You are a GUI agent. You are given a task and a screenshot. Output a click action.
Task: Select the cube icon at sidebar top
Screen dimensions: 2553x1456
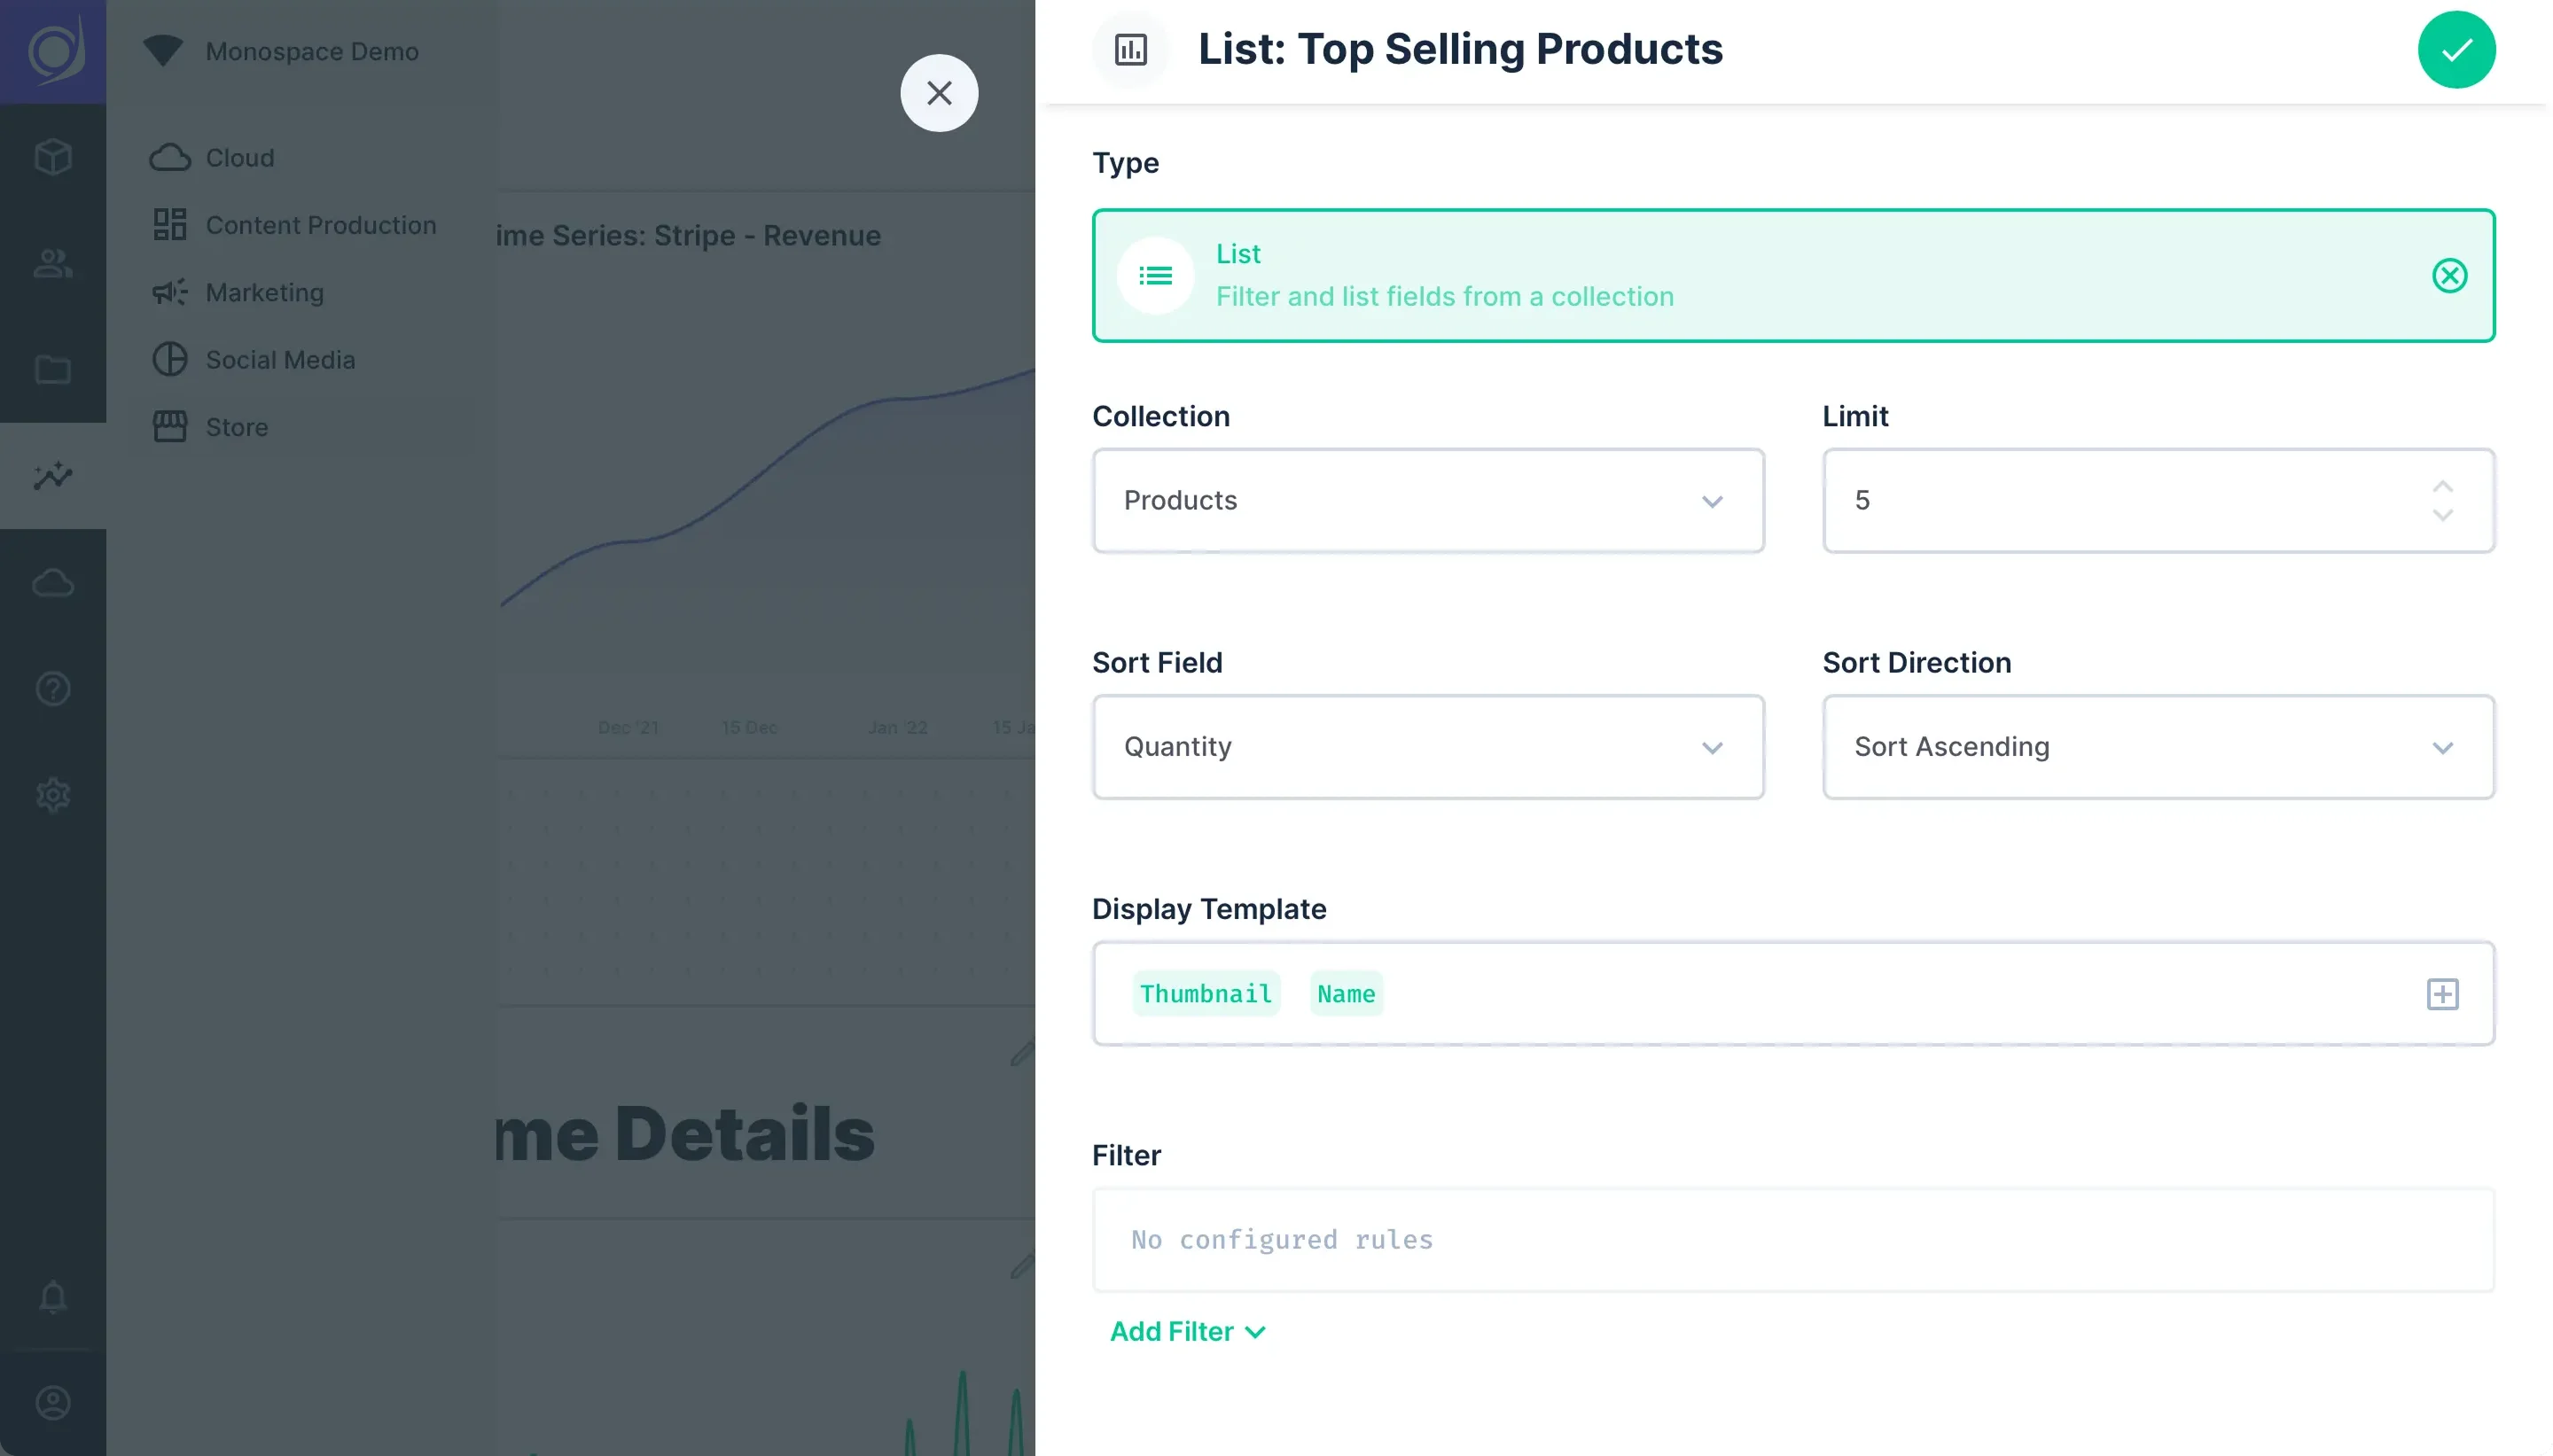(x=52, y=156)
